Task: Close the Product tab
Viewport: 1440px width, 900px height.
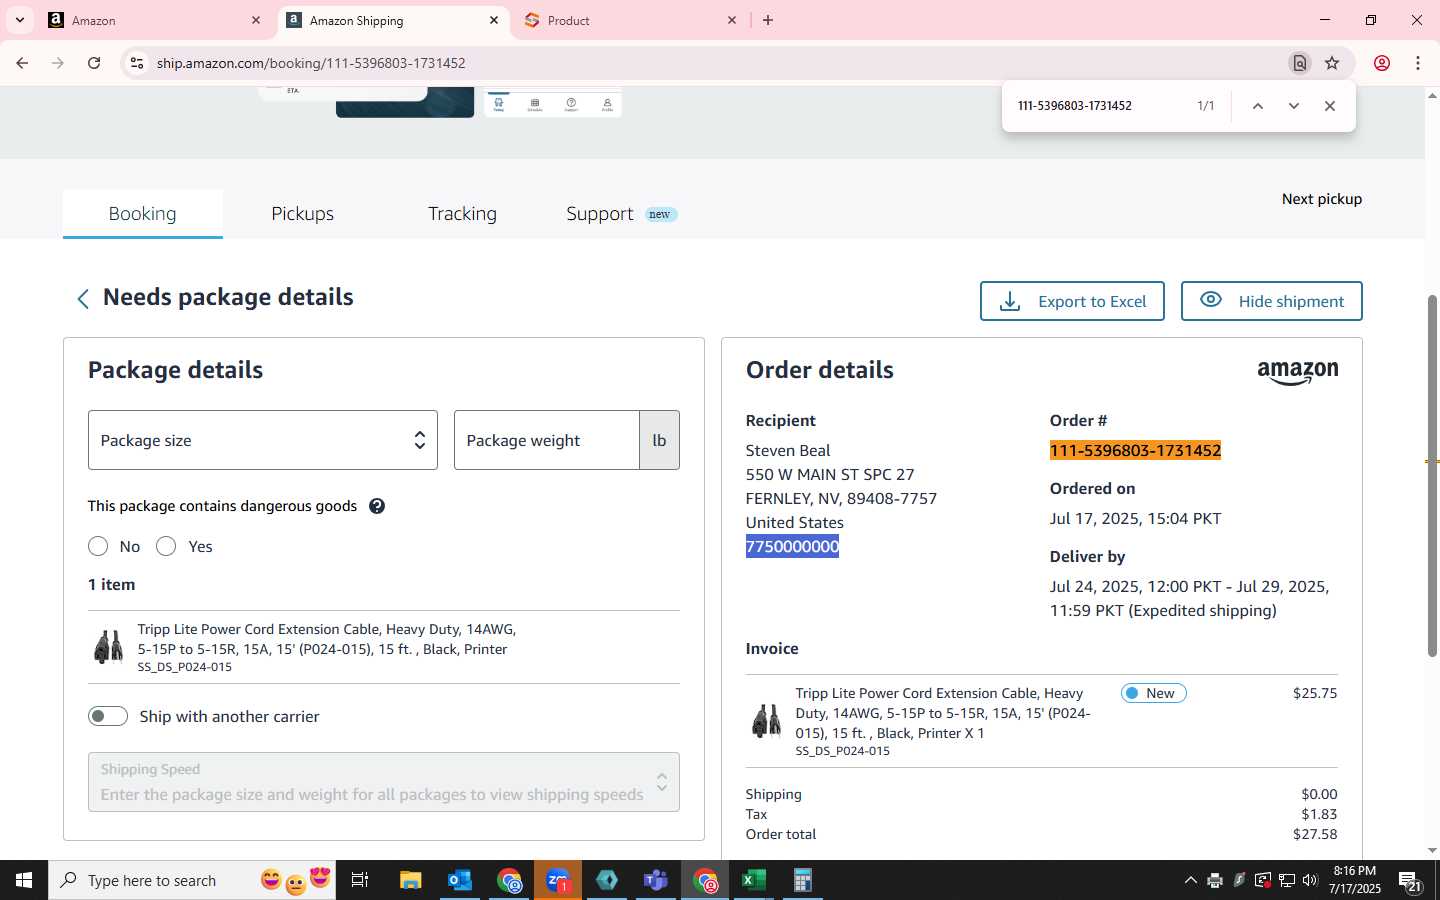Action: tap(732, 20)
